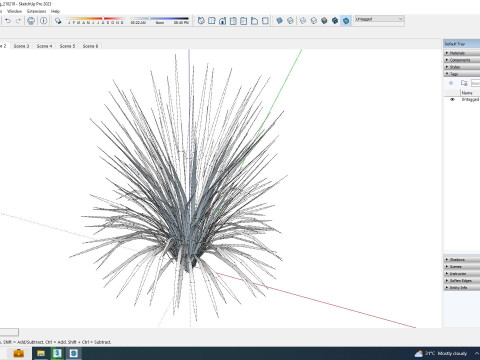
Task: Switch to the Scene 3 tab
Action: pos(21,46)
